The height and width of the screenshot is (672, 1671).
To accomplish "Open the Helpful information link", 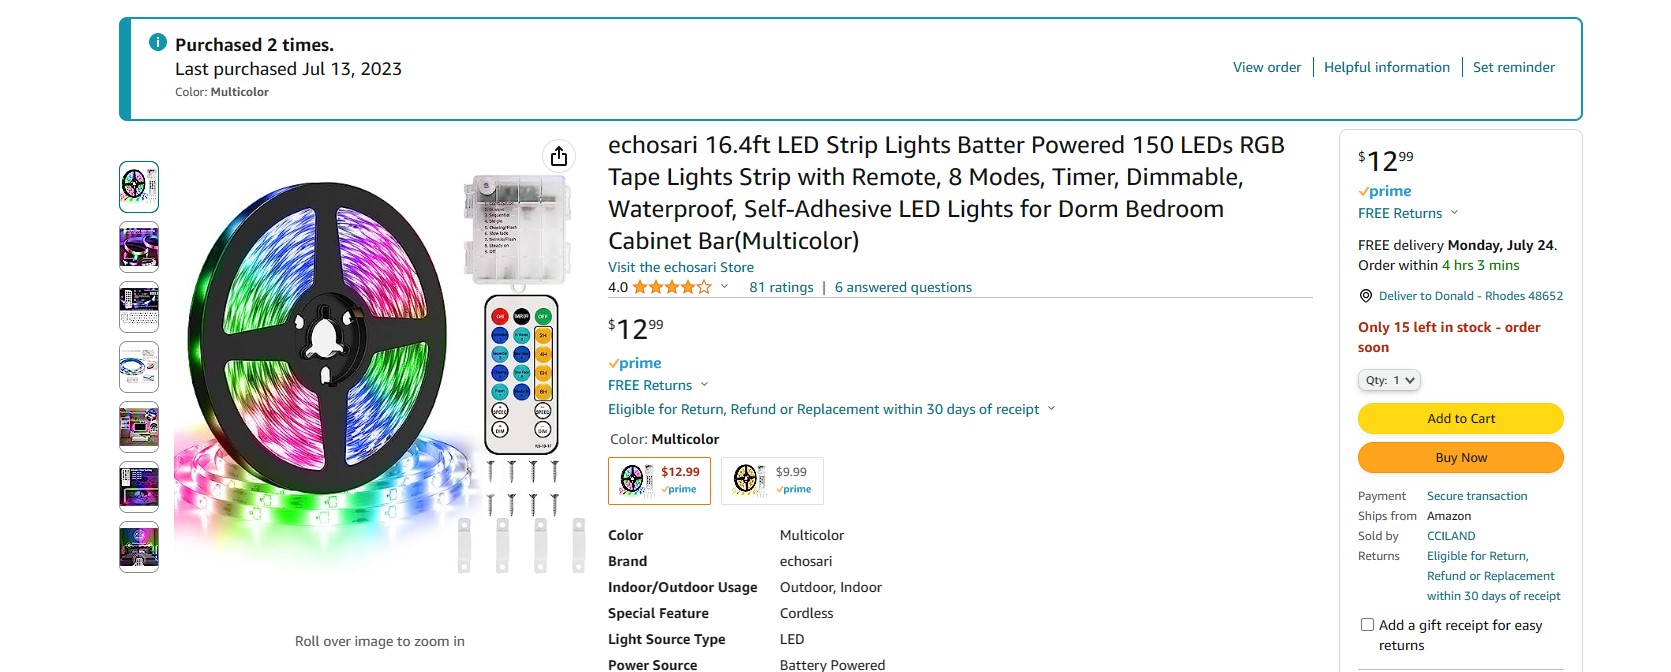I will point(1387,67).
